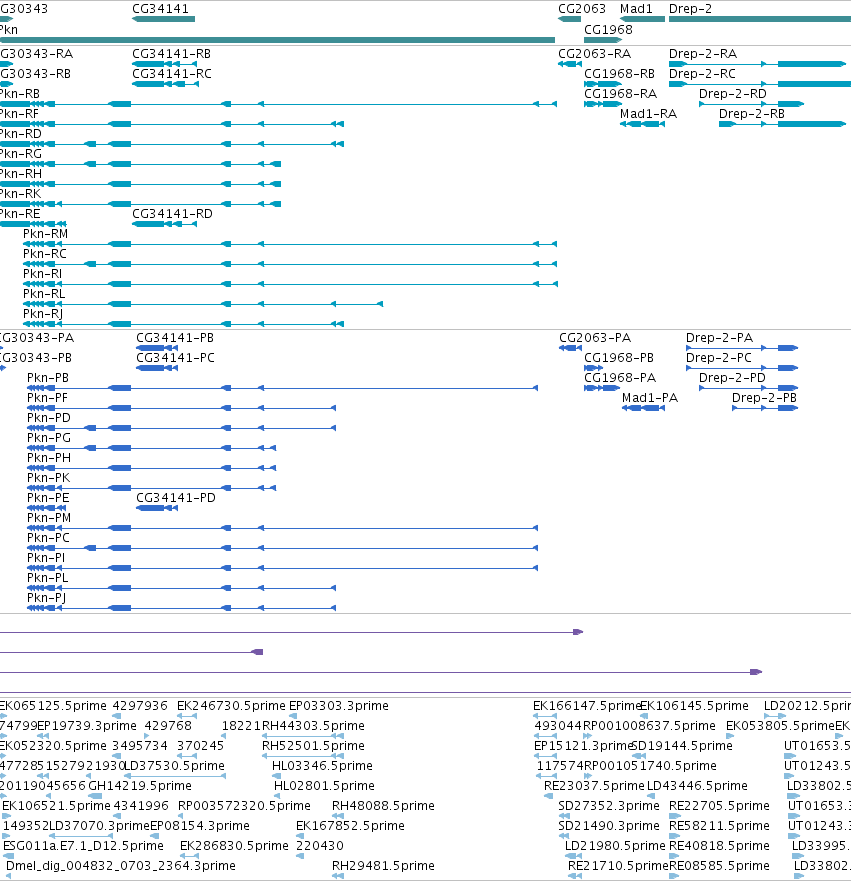Select the Pkn-RI transcript label

click(42, 274)
